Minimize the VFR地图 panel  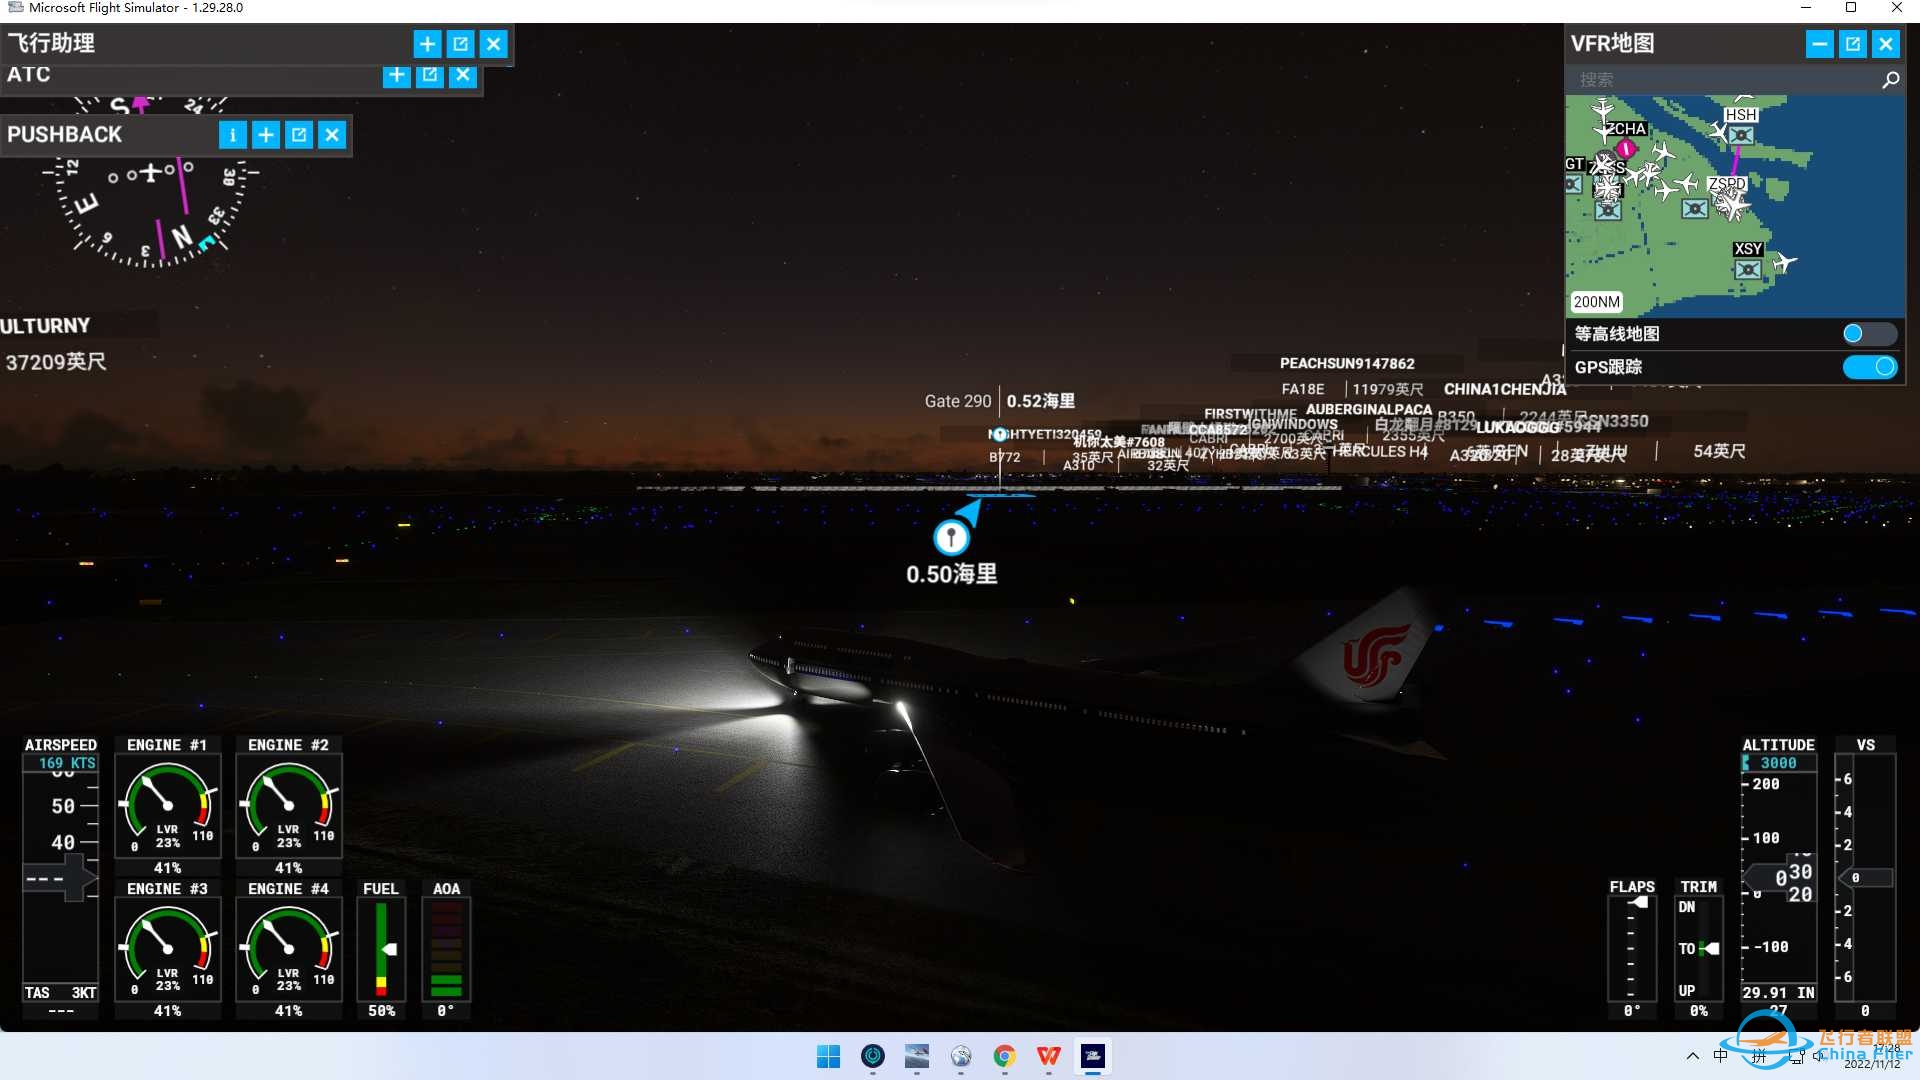tap(1819, 44)
